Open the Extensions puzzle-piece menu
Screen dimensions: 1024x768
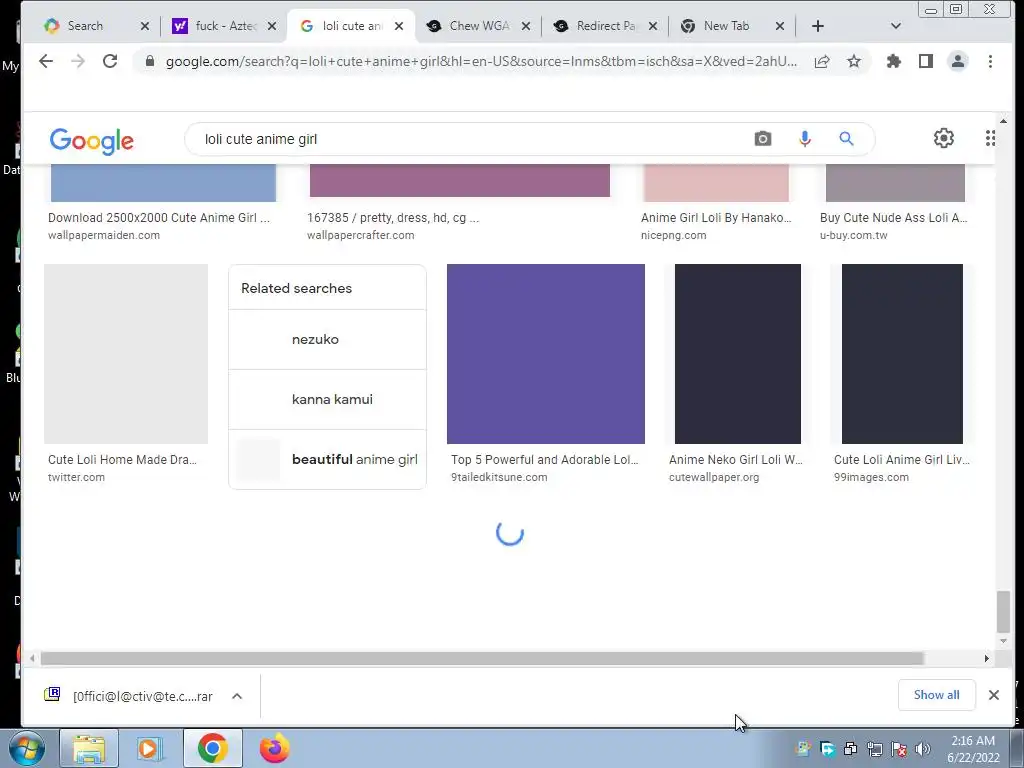point(893,61)
